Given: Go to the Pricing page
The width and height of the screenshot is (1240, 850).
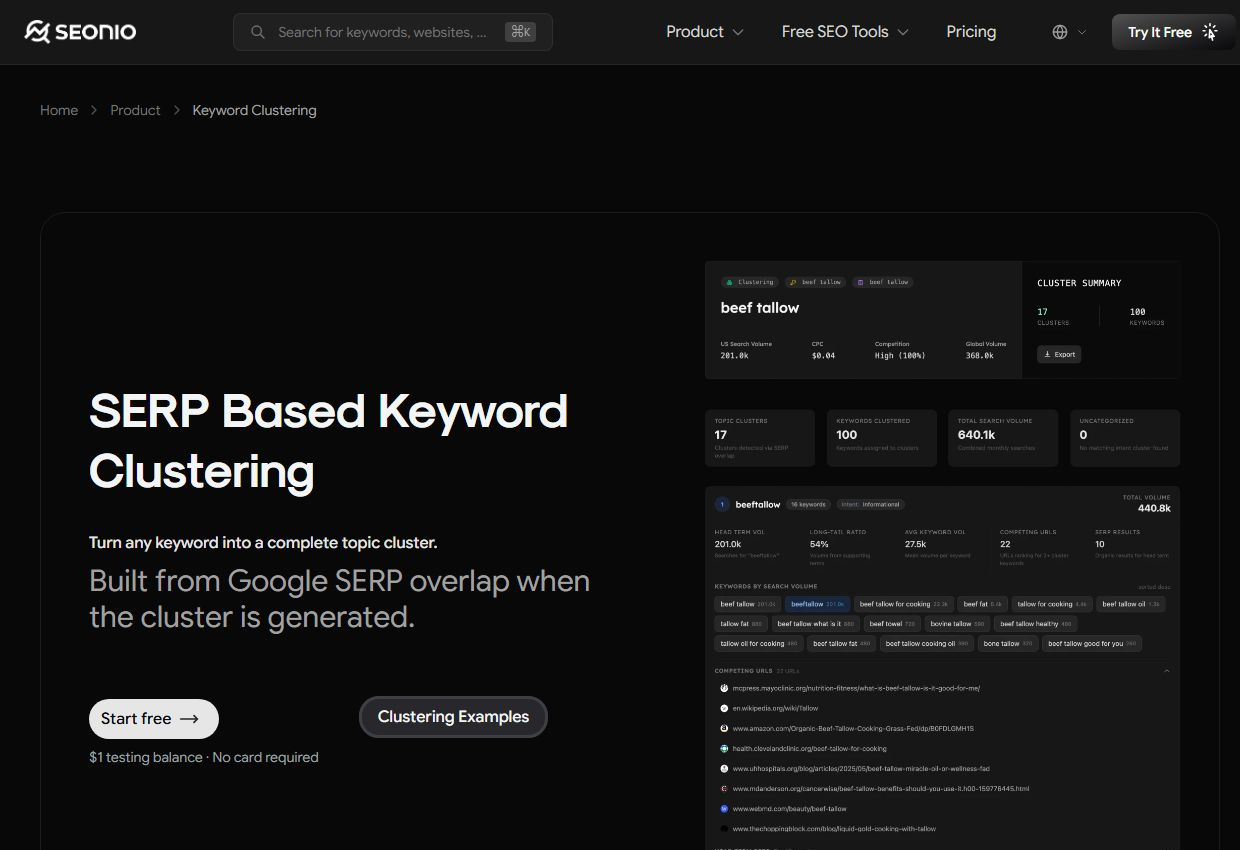Looking at the screenshot, I should (x=971, y=32).
